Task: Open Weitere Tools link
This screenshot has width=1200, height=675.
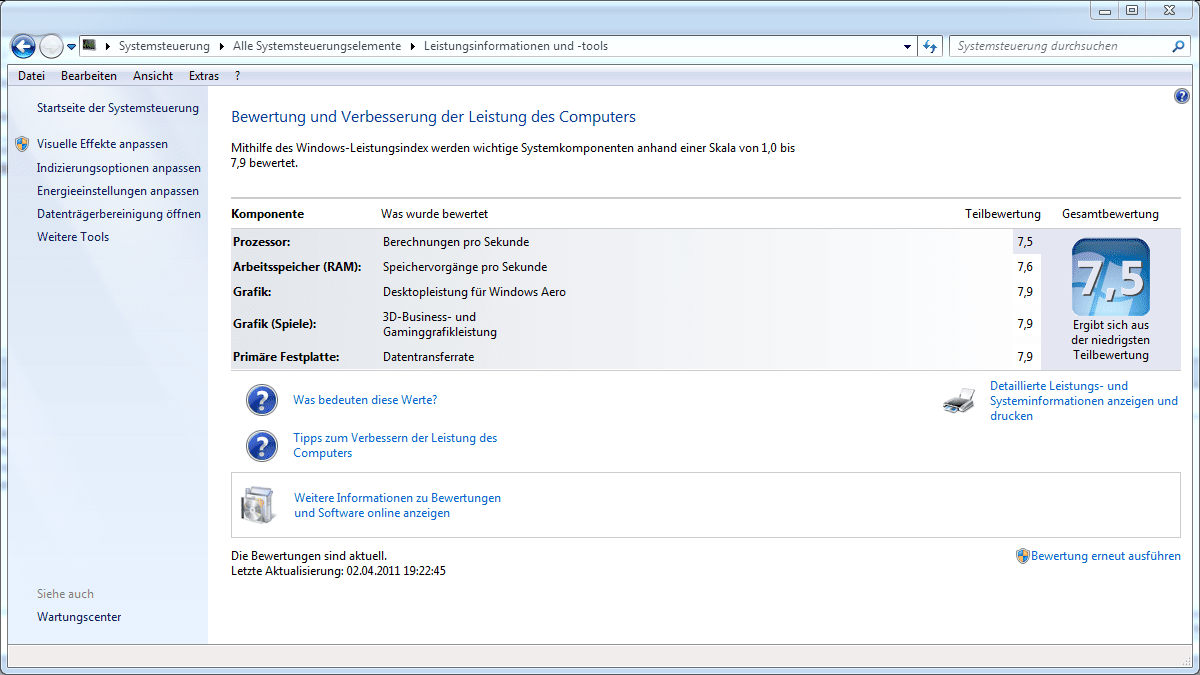Action: coord(73,237)
